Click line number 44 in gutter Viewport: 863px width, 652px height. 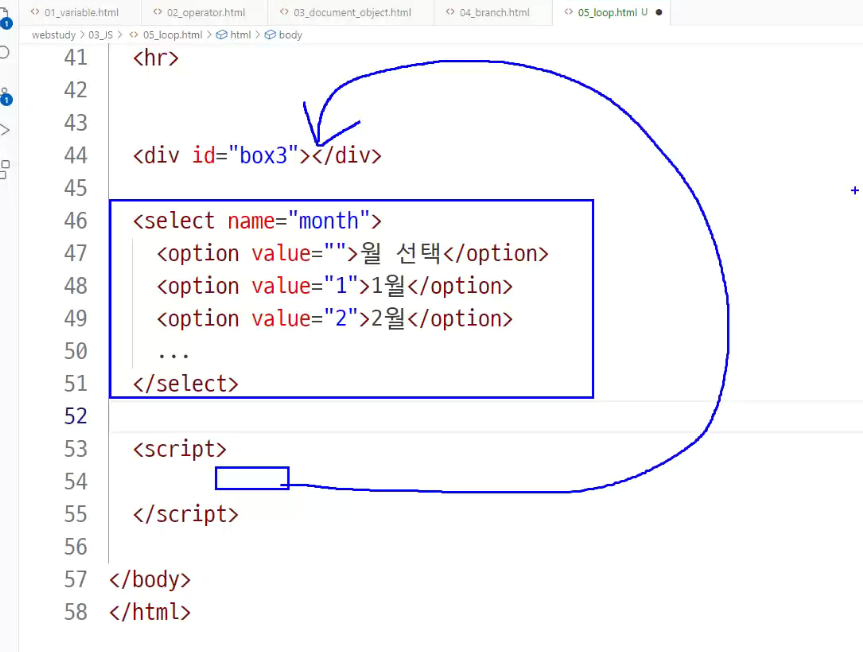(x=75, y=156)
